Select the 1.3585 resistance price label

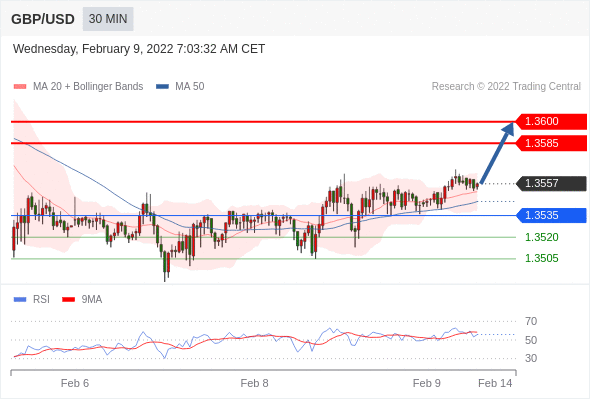click(x=550, y=143)
